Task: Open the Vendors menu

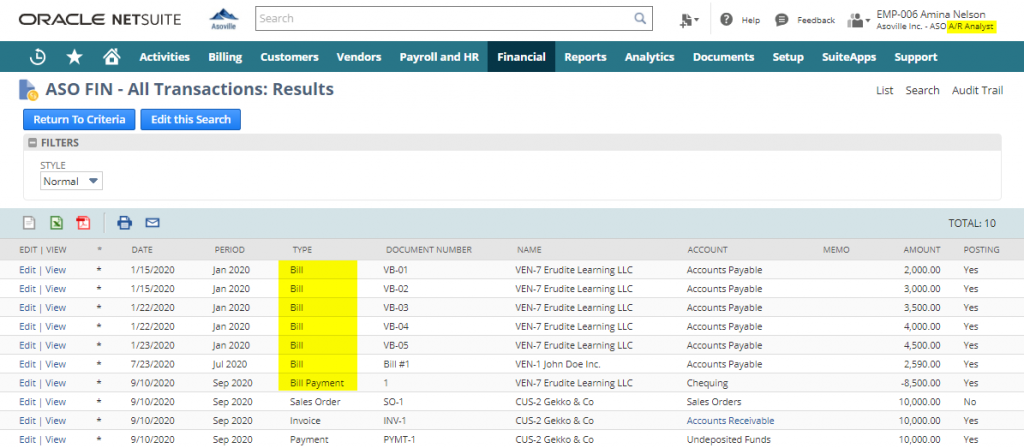Action: (359, 57)
